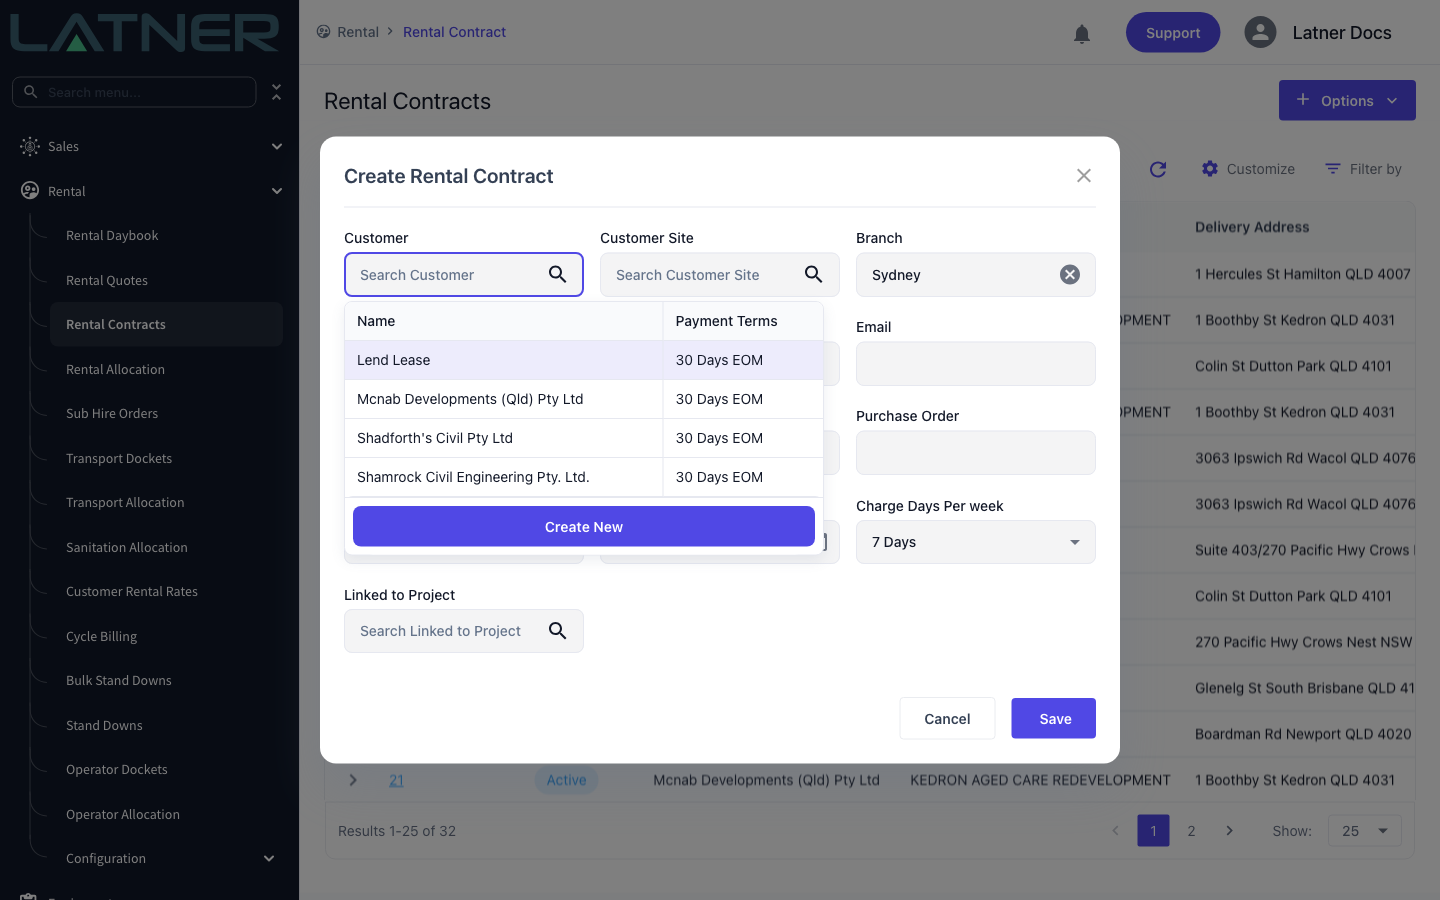Click the Customize gear icon

point(1210,169)
